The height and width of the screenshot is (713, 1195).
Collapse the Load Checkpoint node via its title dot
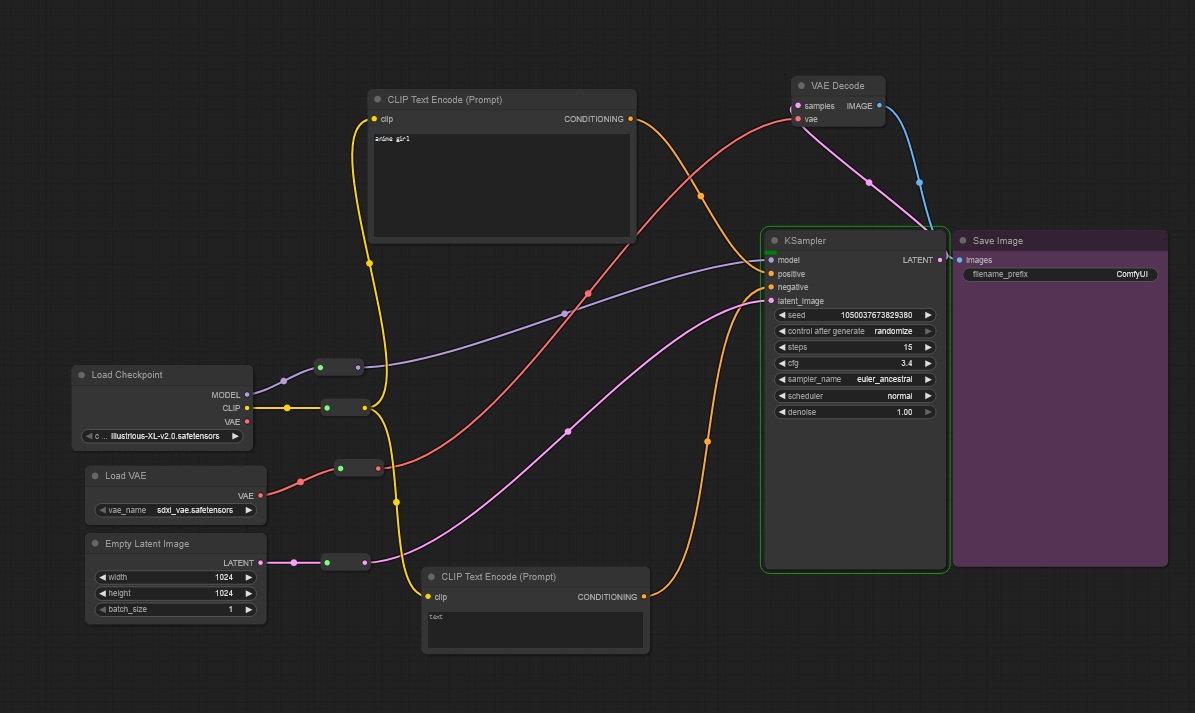[82, 375]
